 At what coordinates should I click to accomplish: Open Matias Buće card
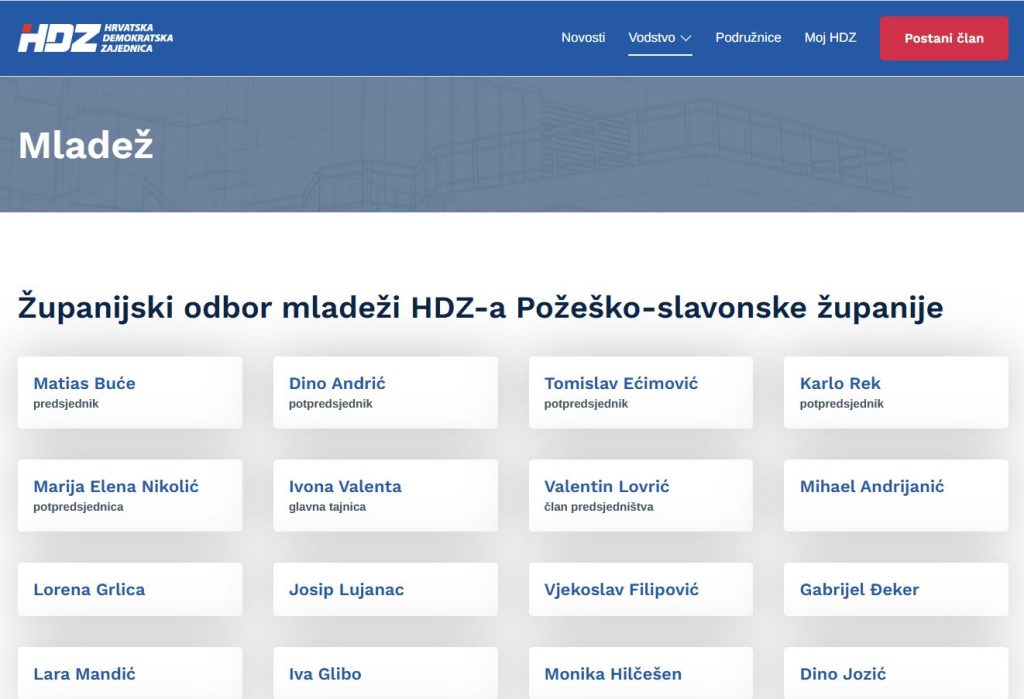pos(130,393)
